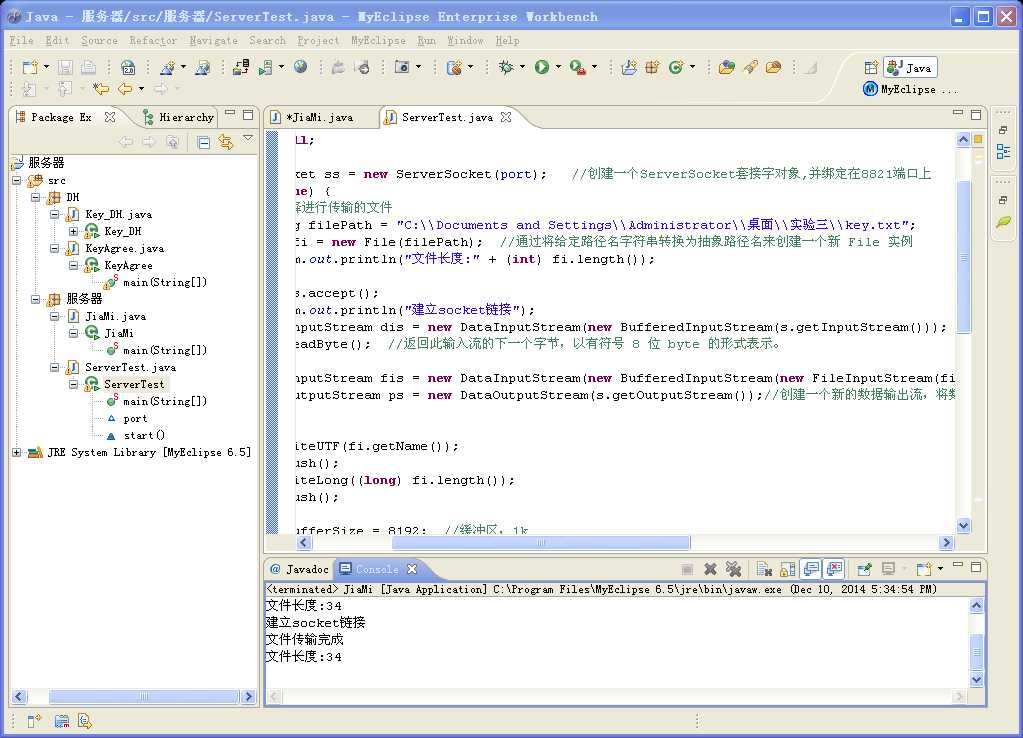Click Collapse All in Package Explorer
The height and width of the screenshot is (738, 1023).
(204, 142)
